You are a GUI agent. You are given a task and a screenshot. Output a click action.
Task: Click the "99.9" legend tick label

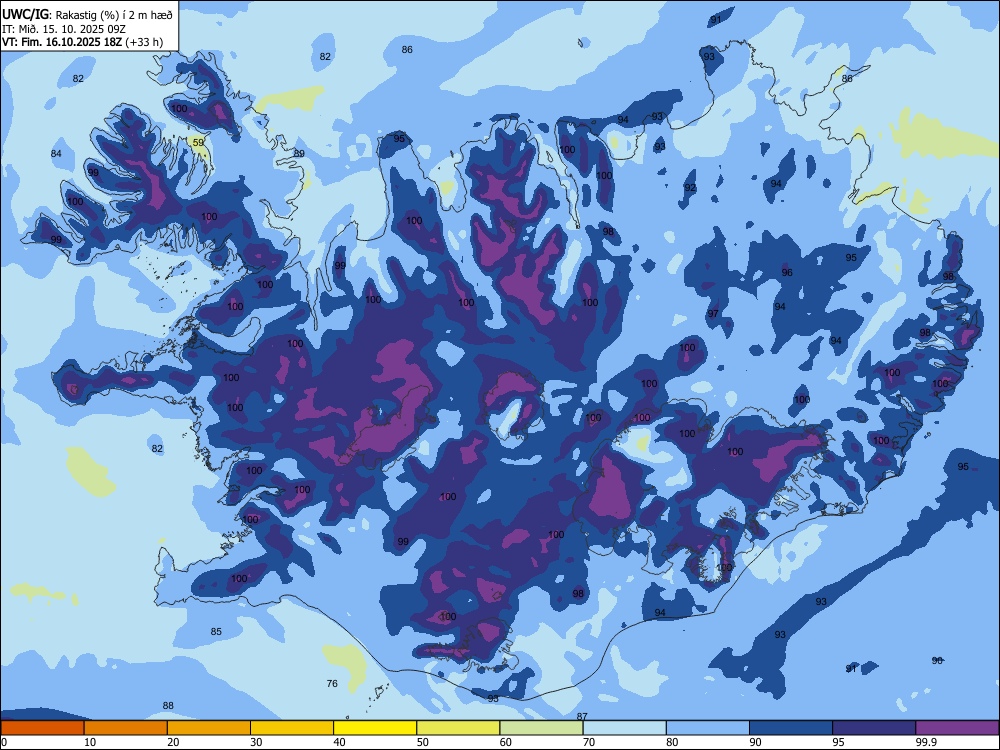[925, 742]
